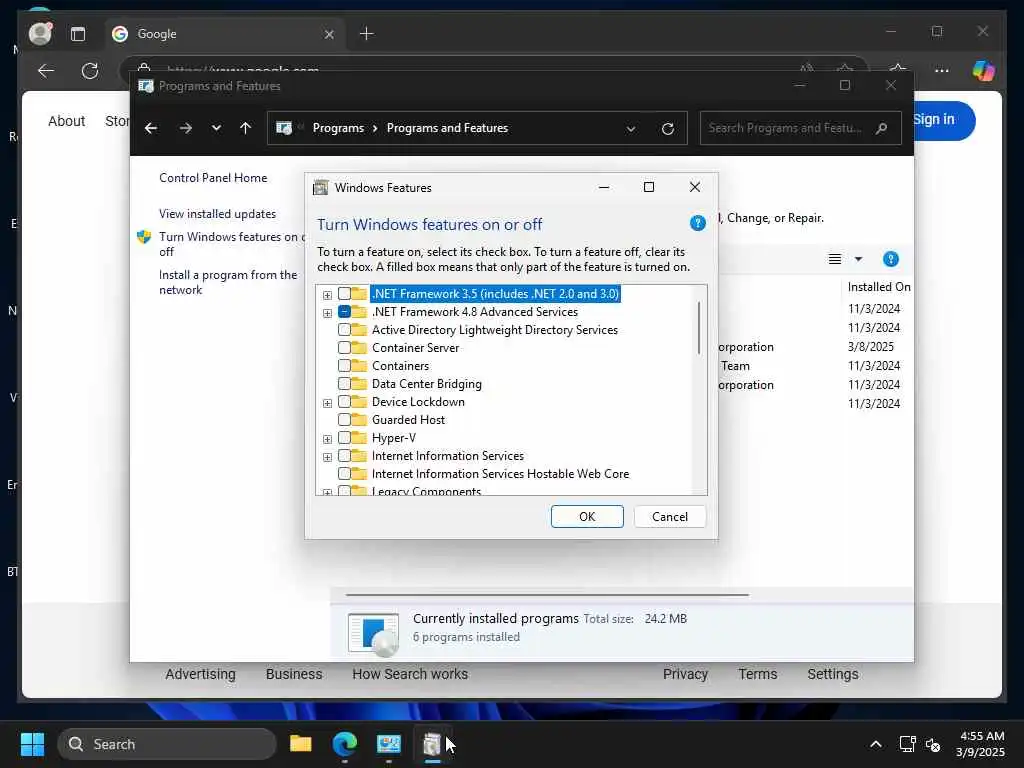Expand the Internet Information Services node

(x=327, y=457)
